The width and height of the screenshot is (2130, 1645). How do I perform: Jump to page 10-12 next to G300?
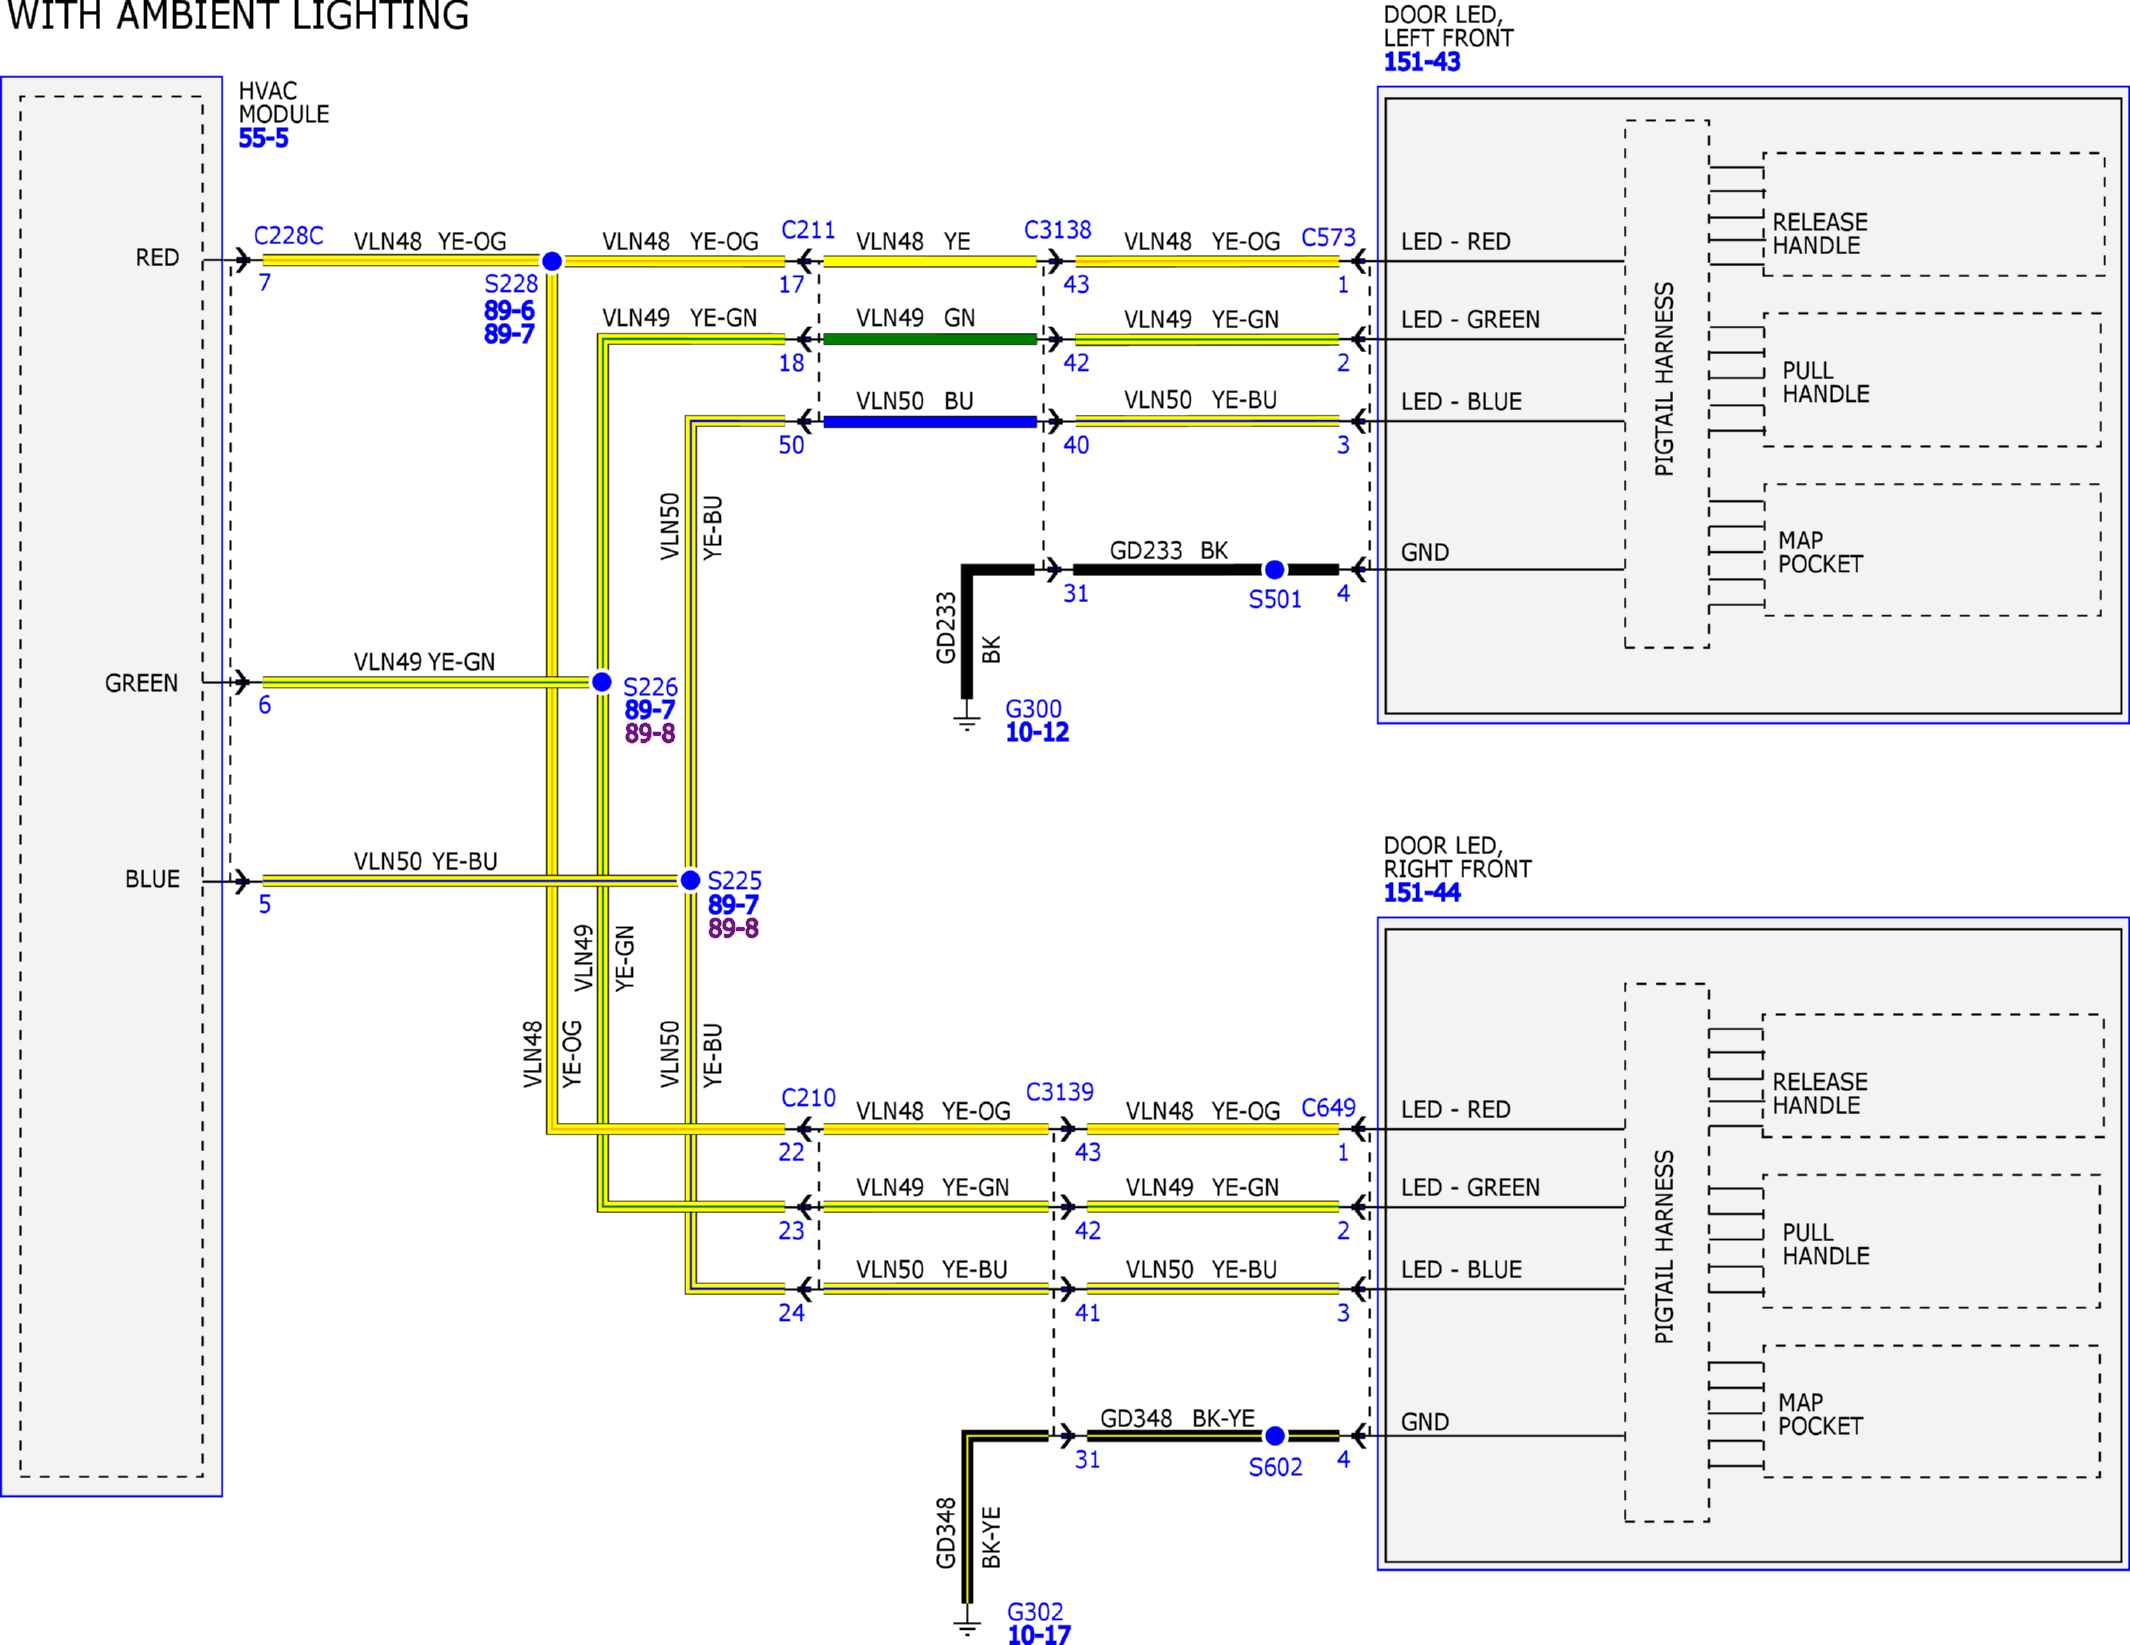pos(1037,733)
